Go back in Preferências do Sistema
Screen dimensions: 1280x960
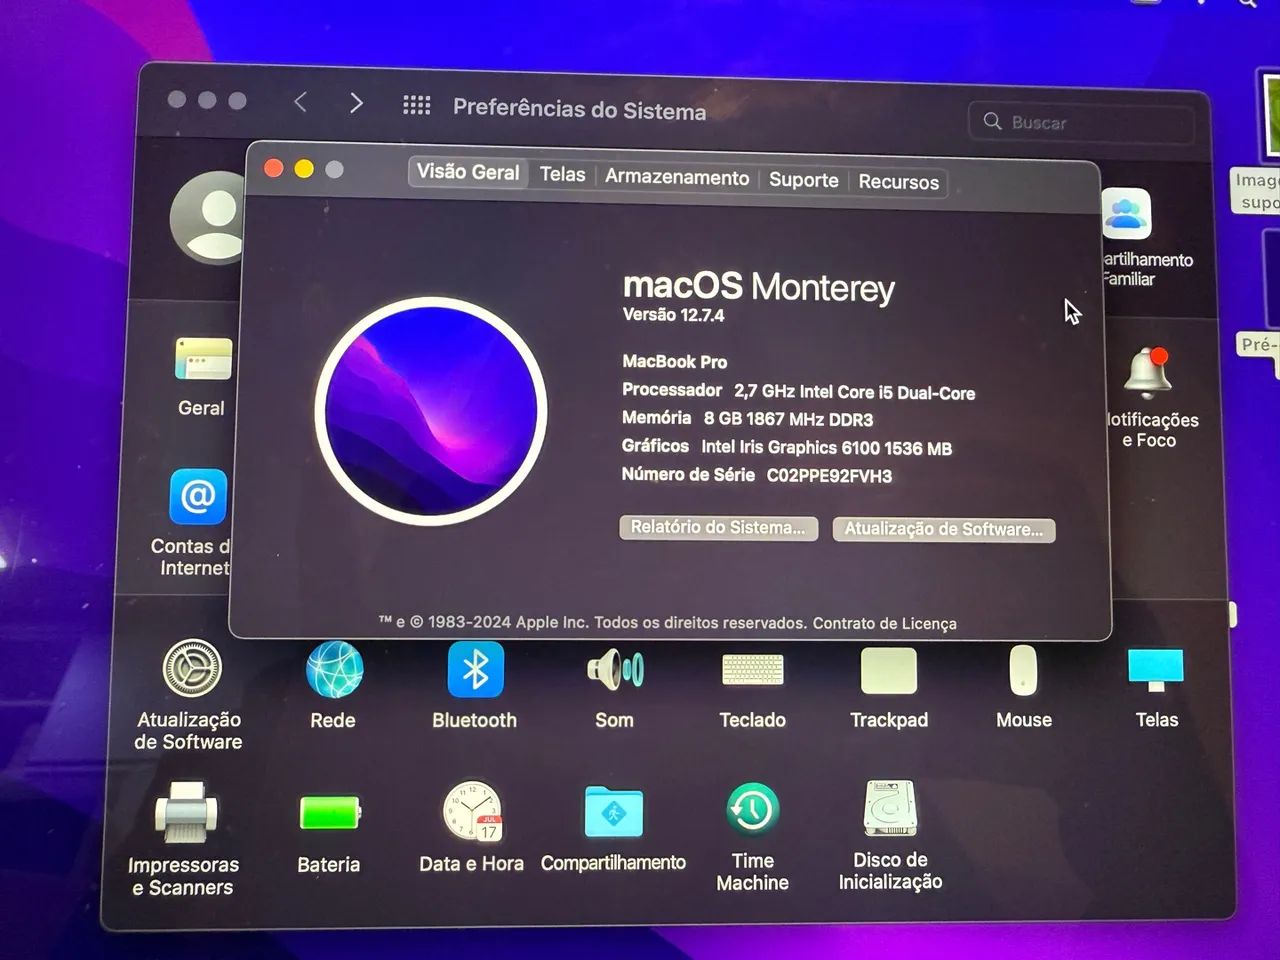tap(301, 102)
